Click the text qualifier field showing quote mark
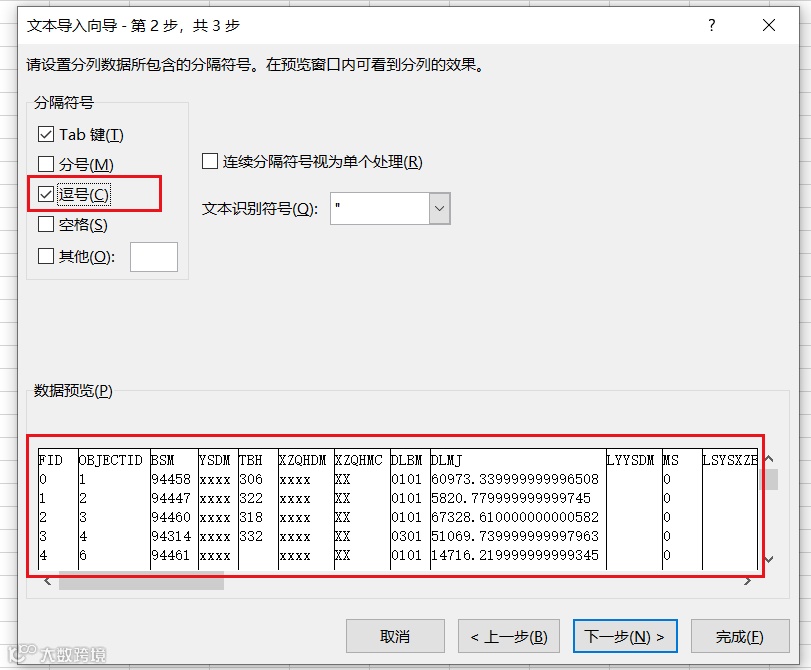The height and width of the screenshot is (670, 811). 380,209
